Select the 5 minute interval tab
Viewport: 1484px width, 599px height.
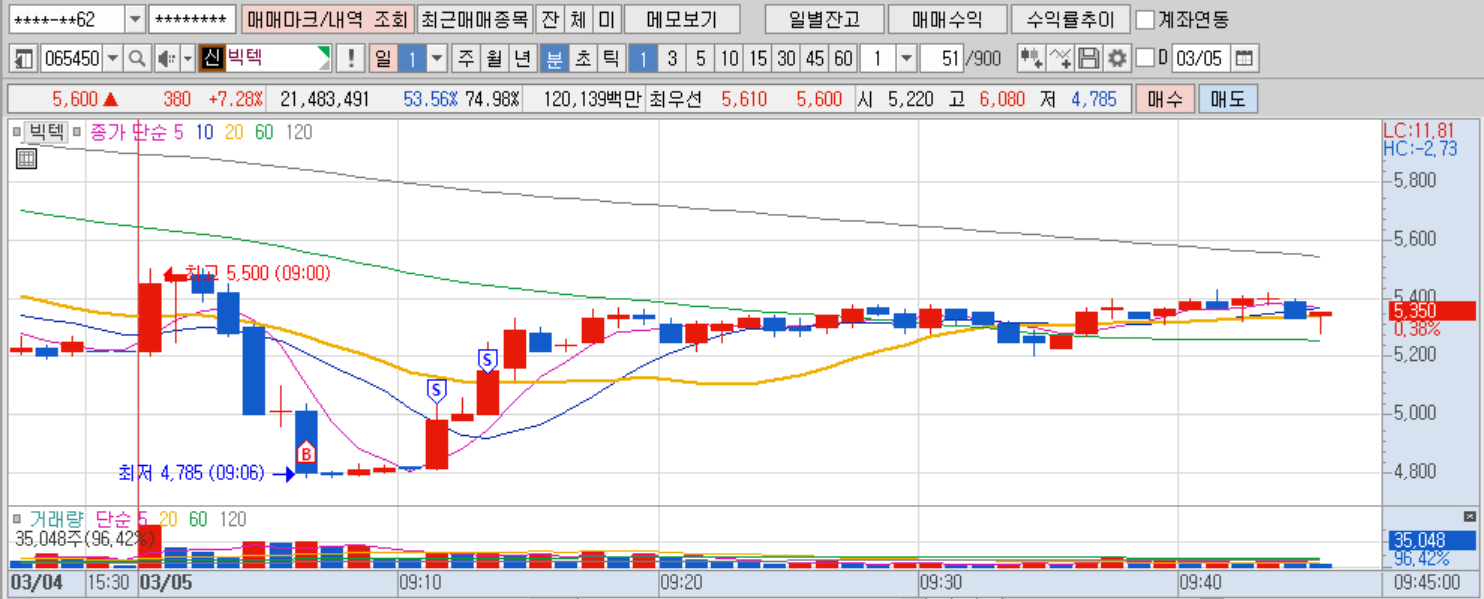[x=701, y=59]
